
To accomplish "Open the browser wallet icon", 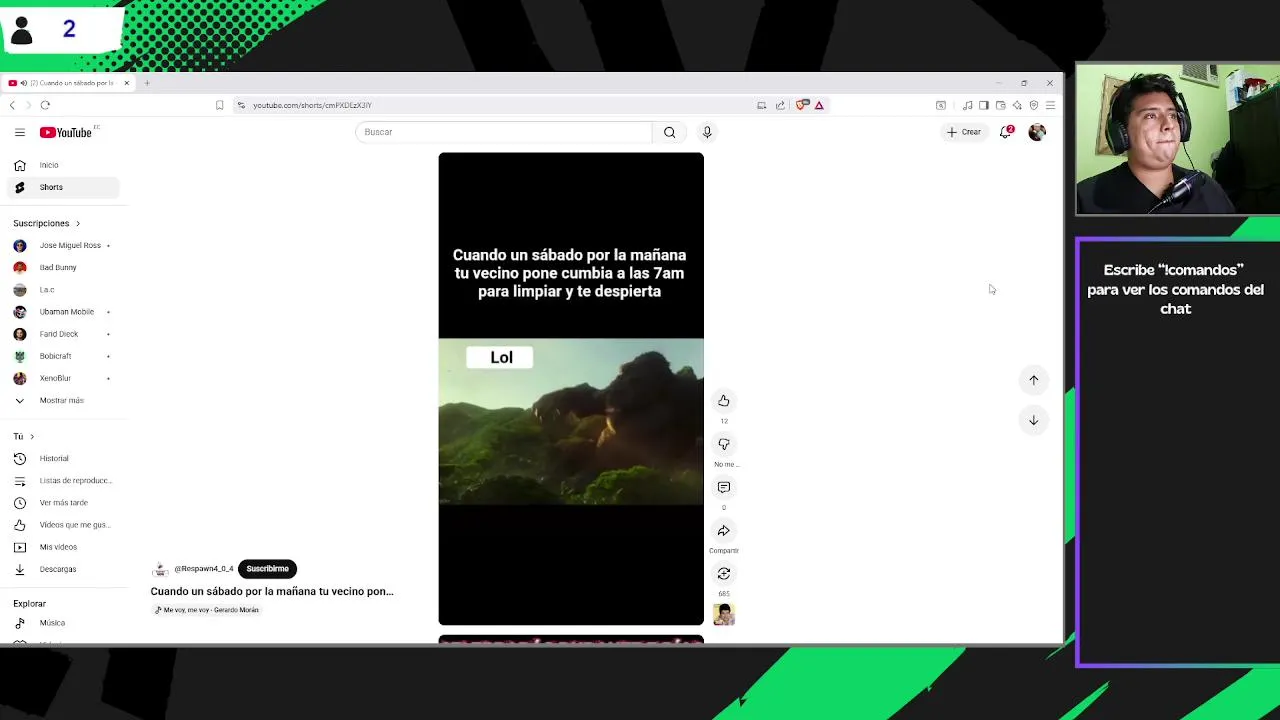I will [1000, 105].
